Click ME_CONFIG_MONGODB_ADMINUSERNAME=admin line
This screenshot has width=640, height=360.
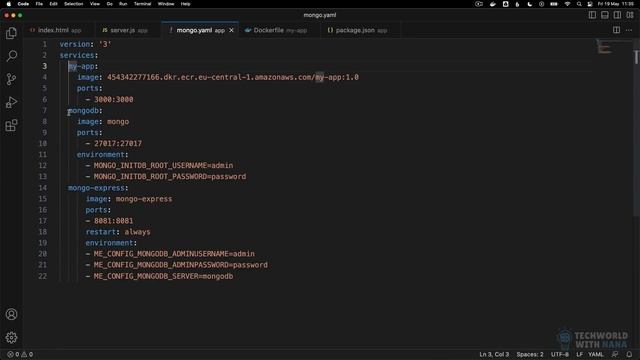pyautogui.click(x=174, y=254)
